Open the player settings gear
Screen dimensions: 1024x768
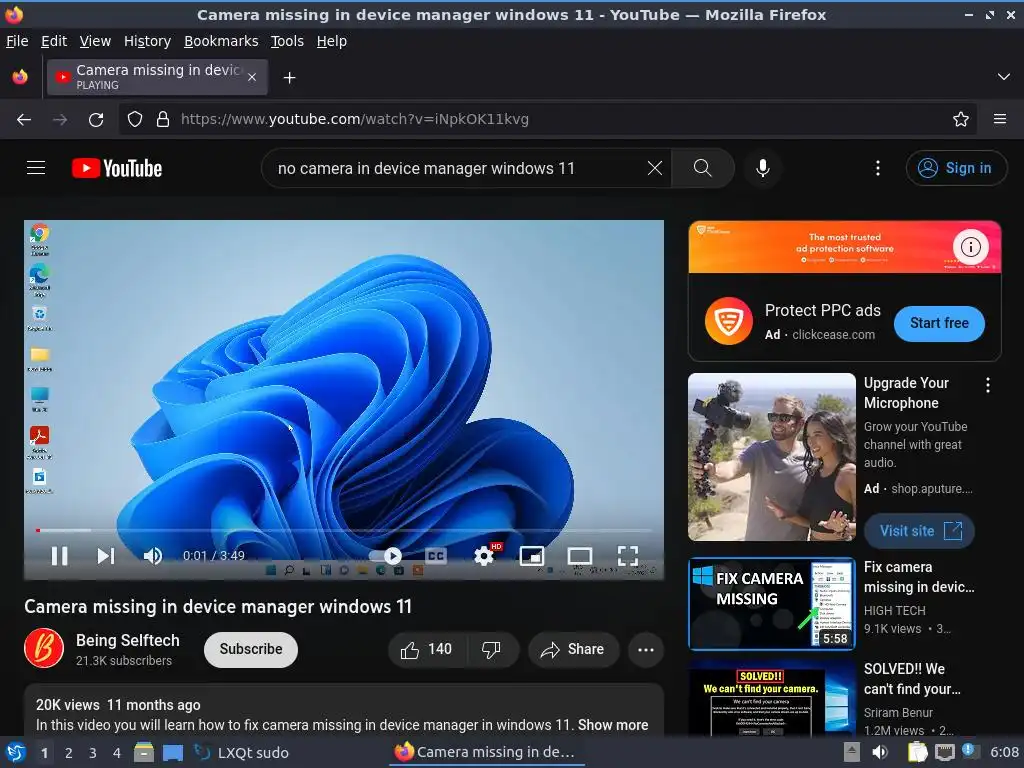click(484, 556)
